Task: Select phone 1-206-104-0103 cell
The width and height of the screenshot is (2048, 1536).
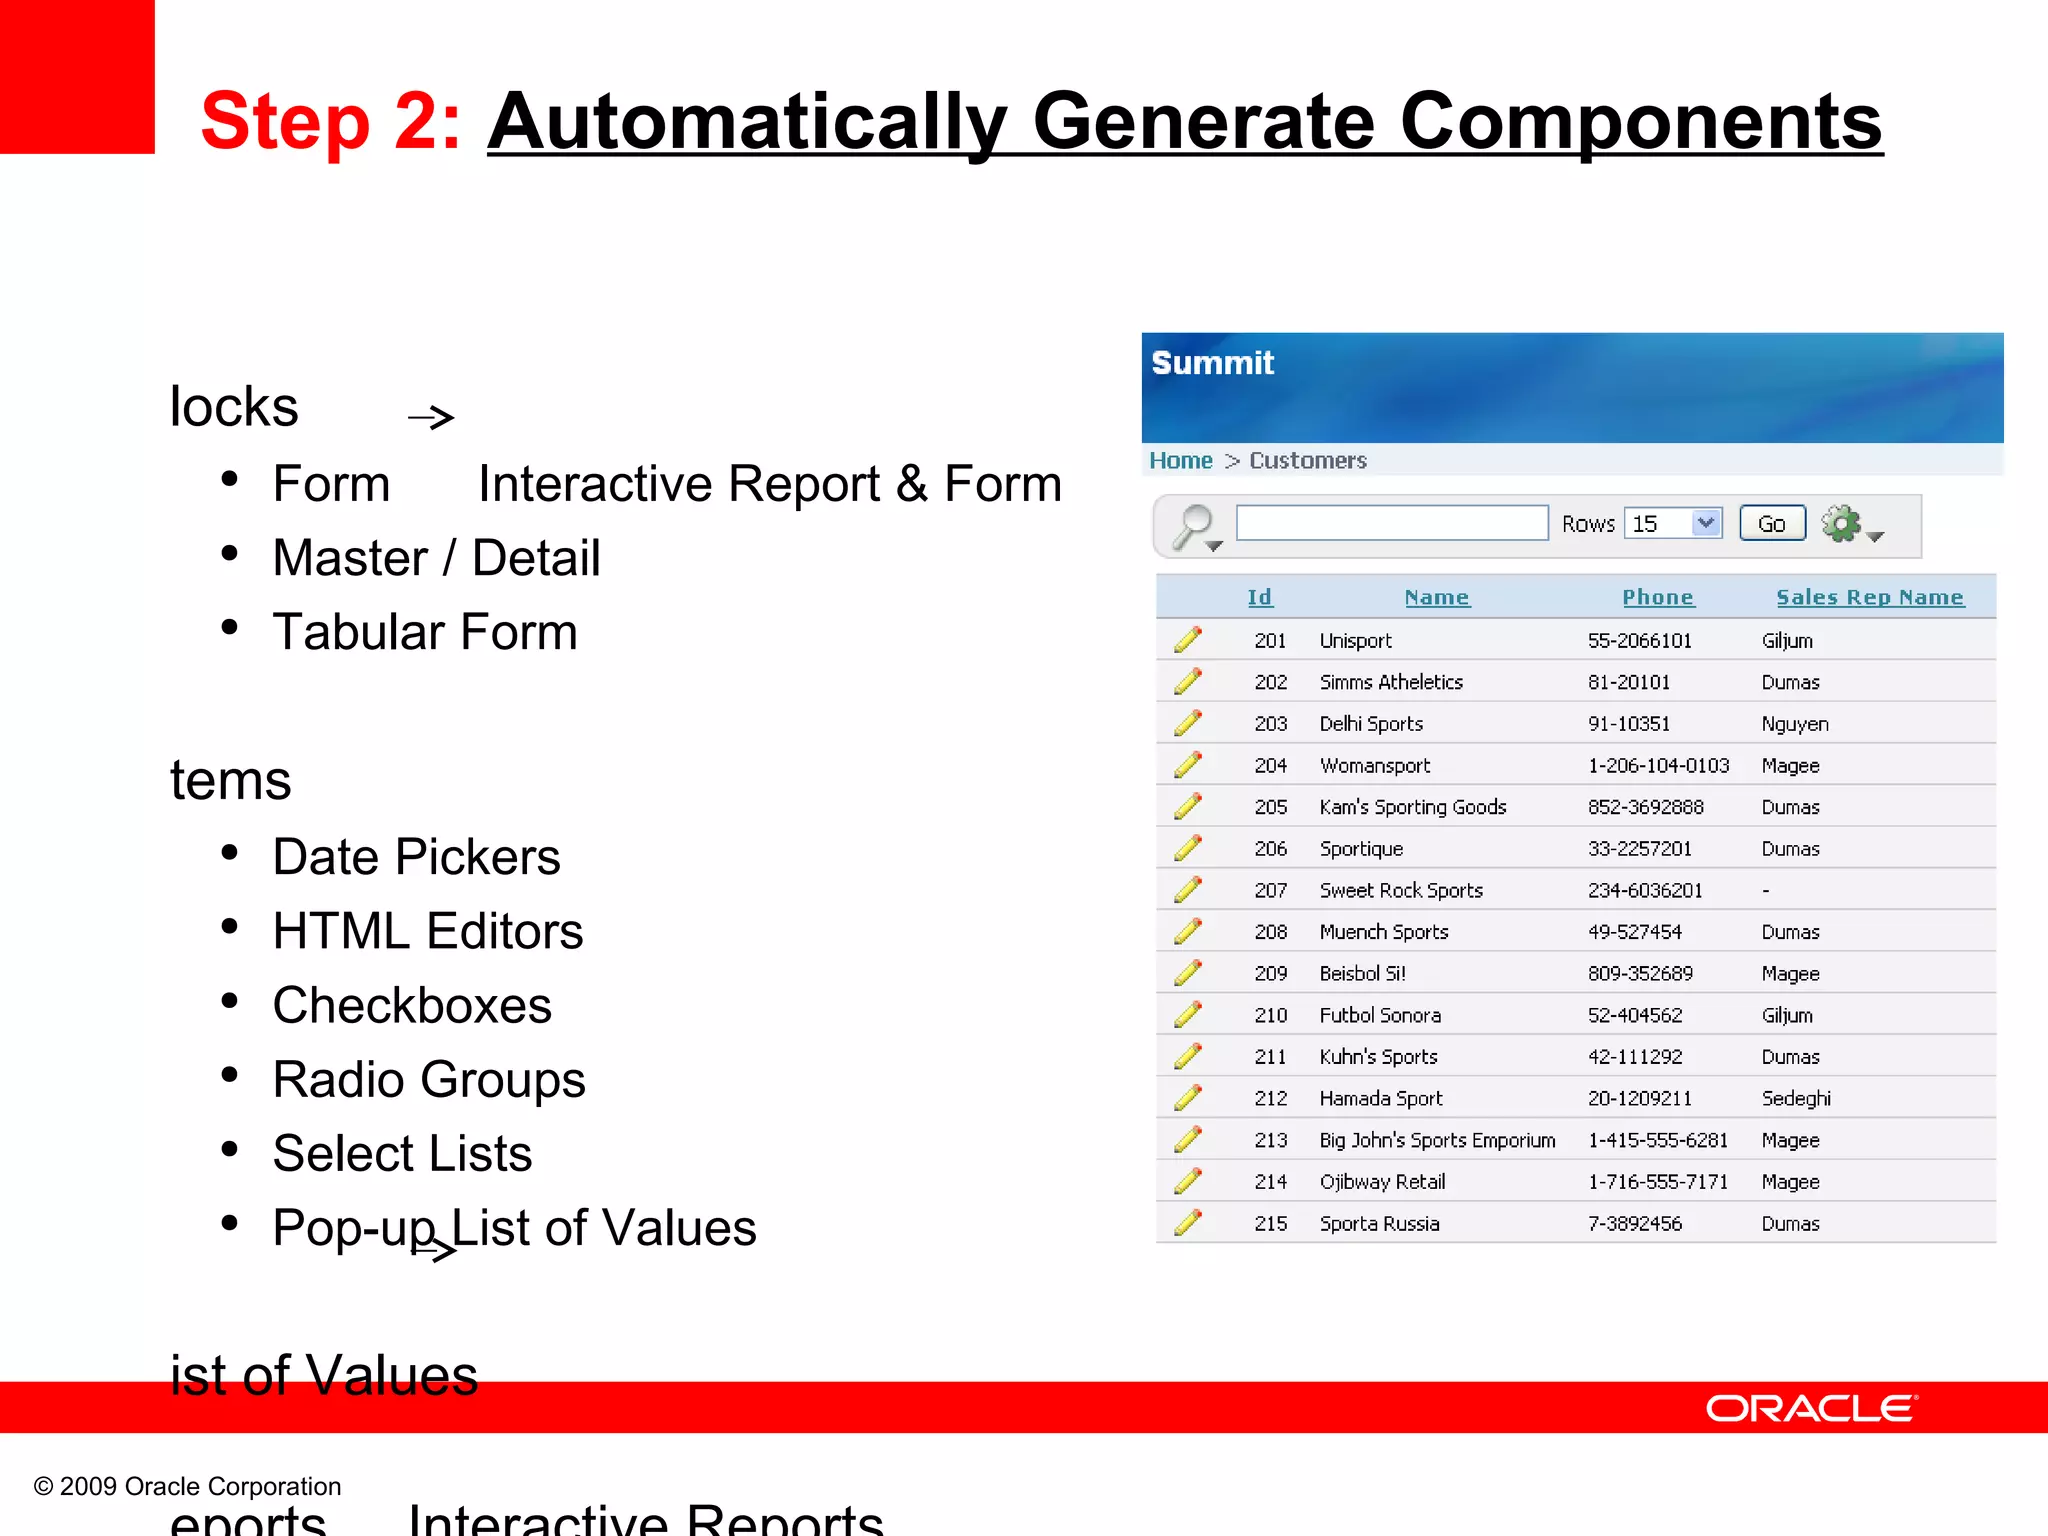Action: [x=1658, y=765]
